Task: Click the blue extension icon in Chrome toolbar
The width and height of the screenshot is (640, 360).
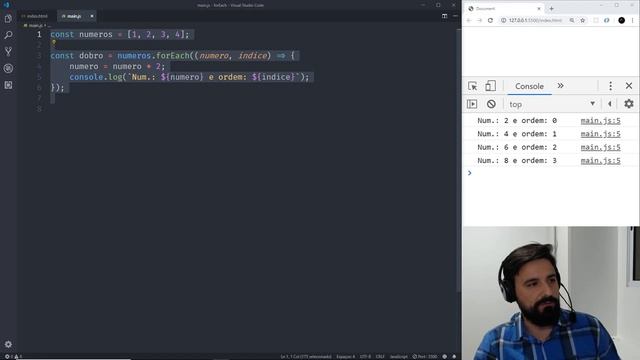Action: 607,20
